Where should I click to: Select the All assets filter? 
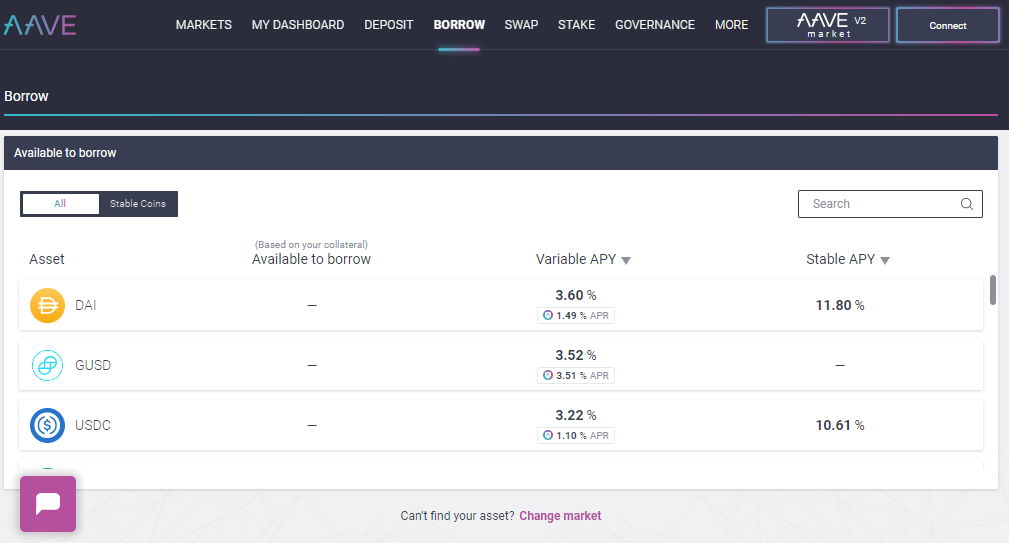60,204
